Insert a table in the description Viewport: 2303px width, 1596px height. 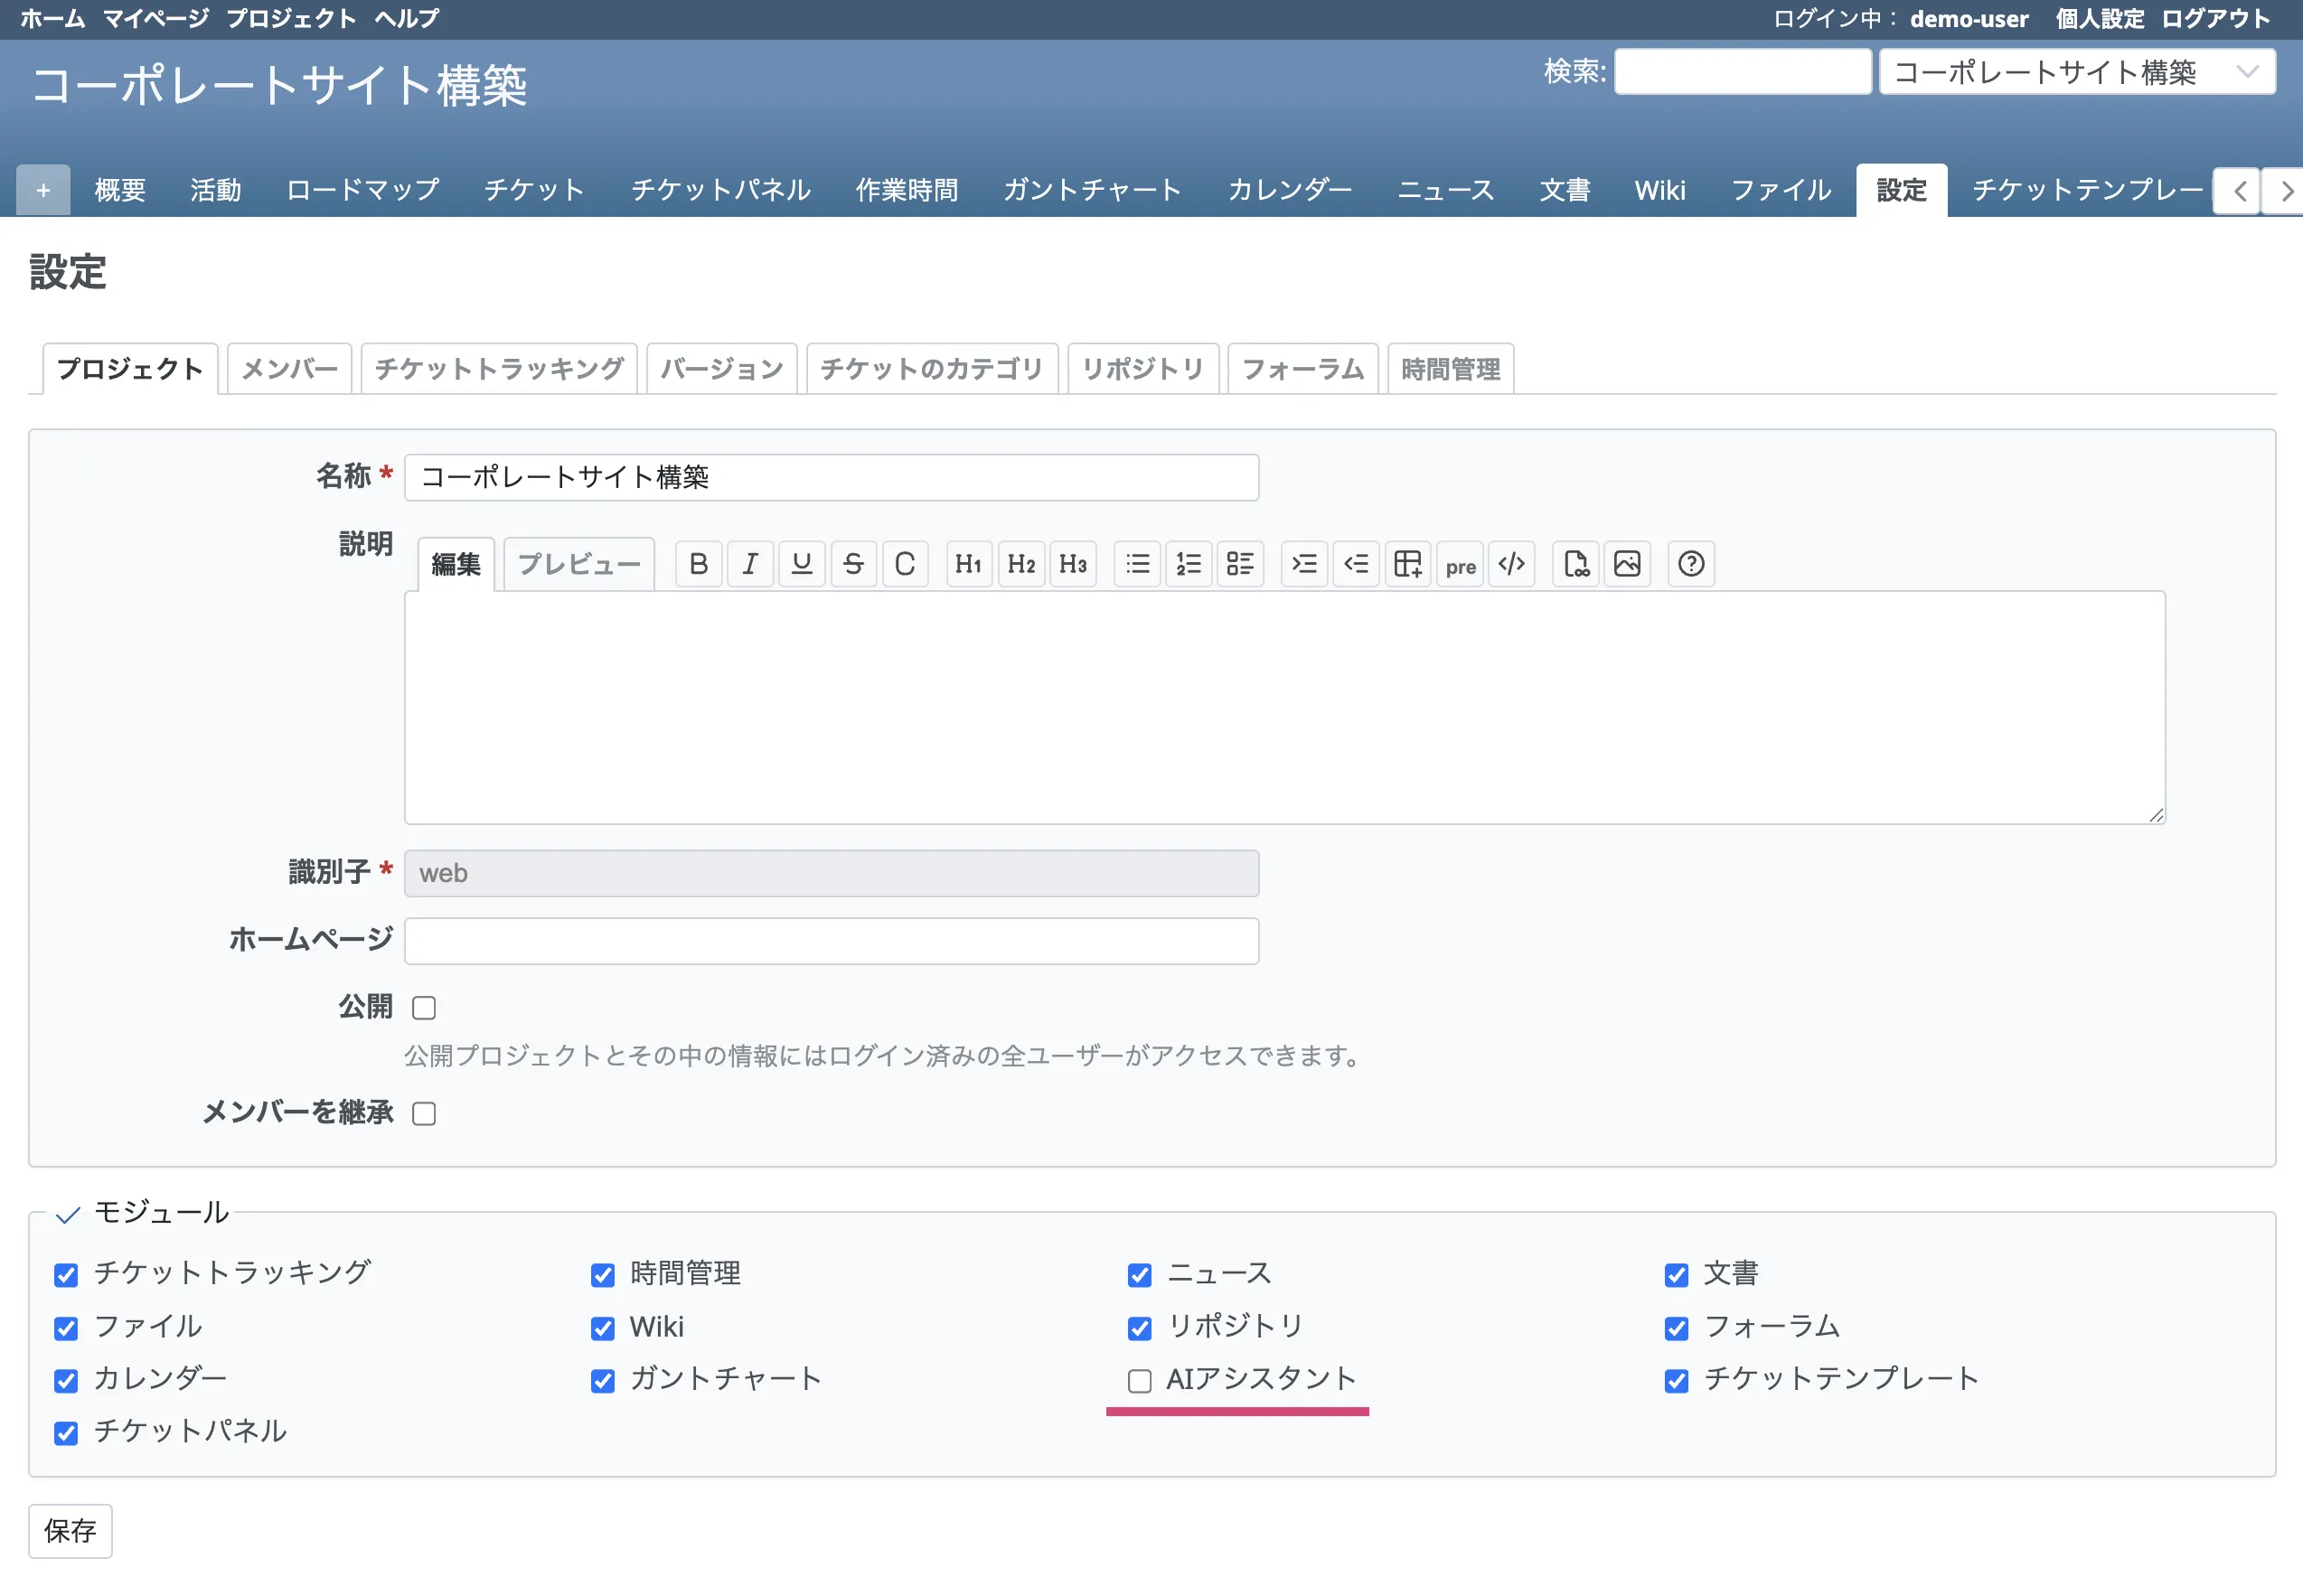click(1408, 564)
